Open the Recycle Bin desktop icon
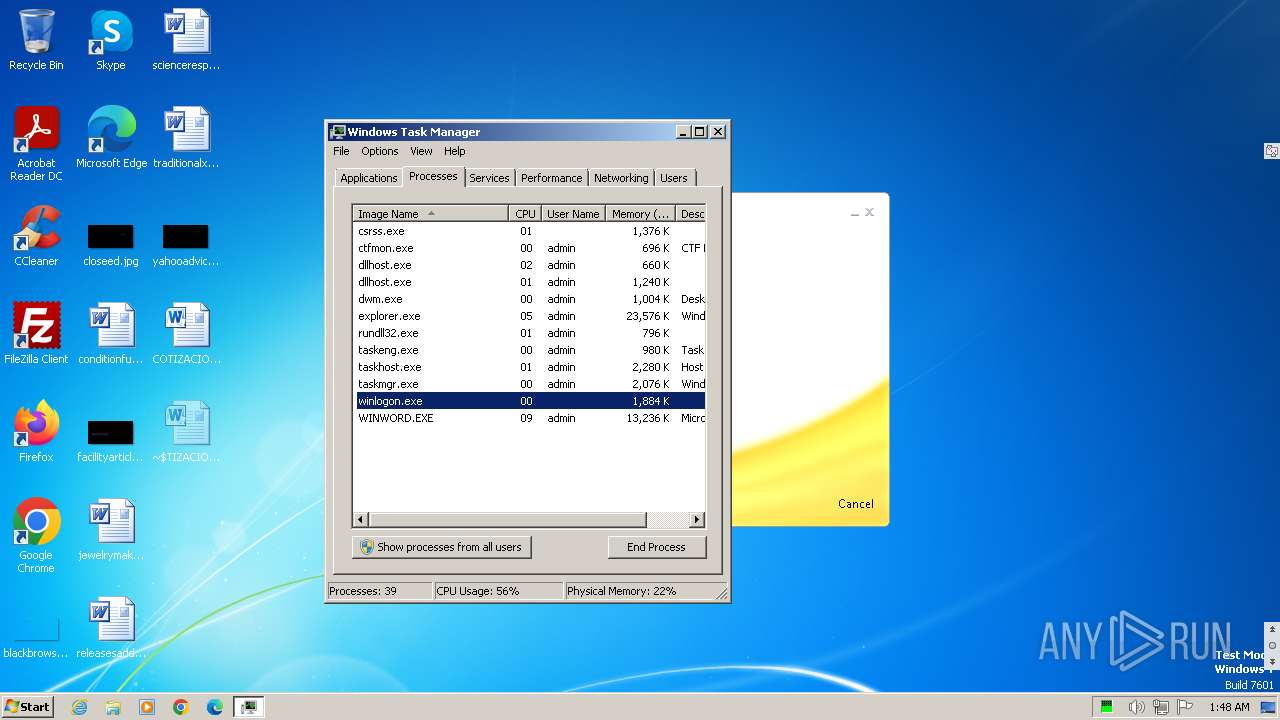 [36, 40]
